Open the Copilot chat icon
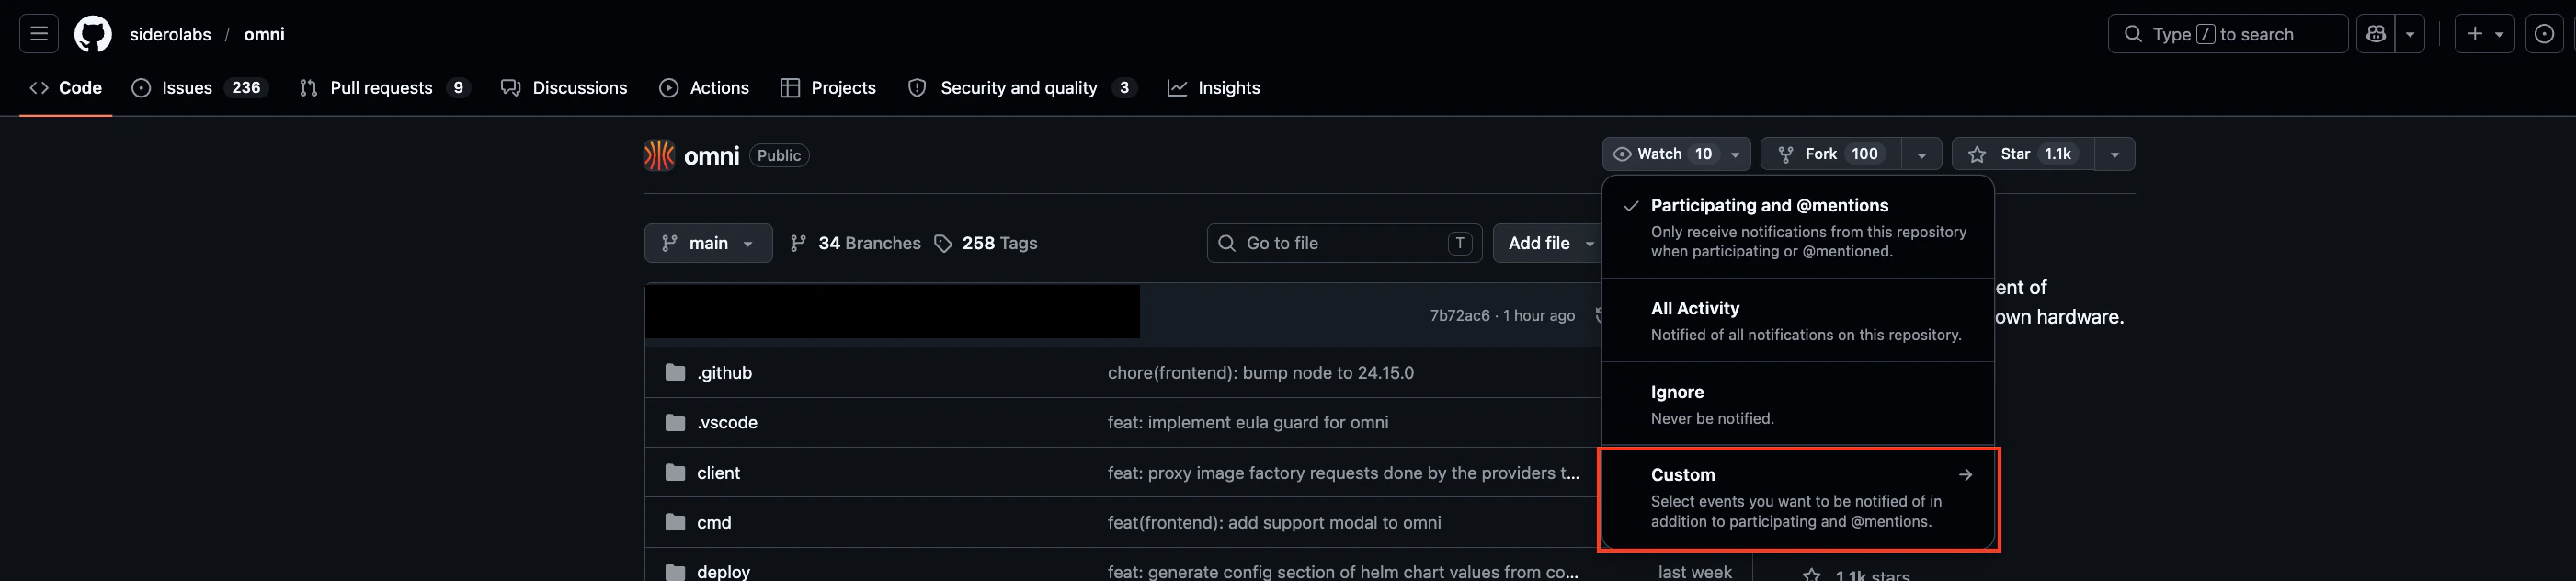 point(2376,34)
